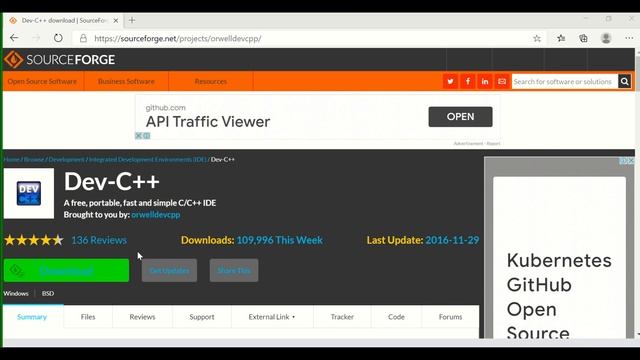640x360 pixels.
Task: Click the email envelope icon
Action: coord(502,81)
